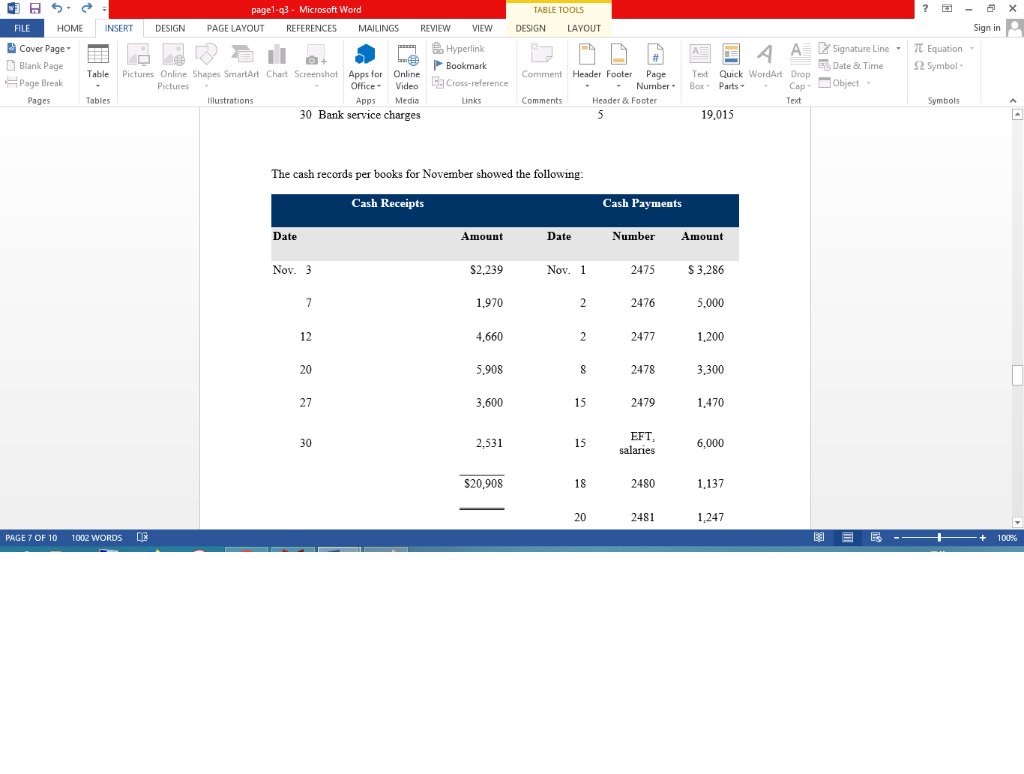Screen dimensions: 1024x774
Task: Add a Bookmark
Action: point(460,65)
